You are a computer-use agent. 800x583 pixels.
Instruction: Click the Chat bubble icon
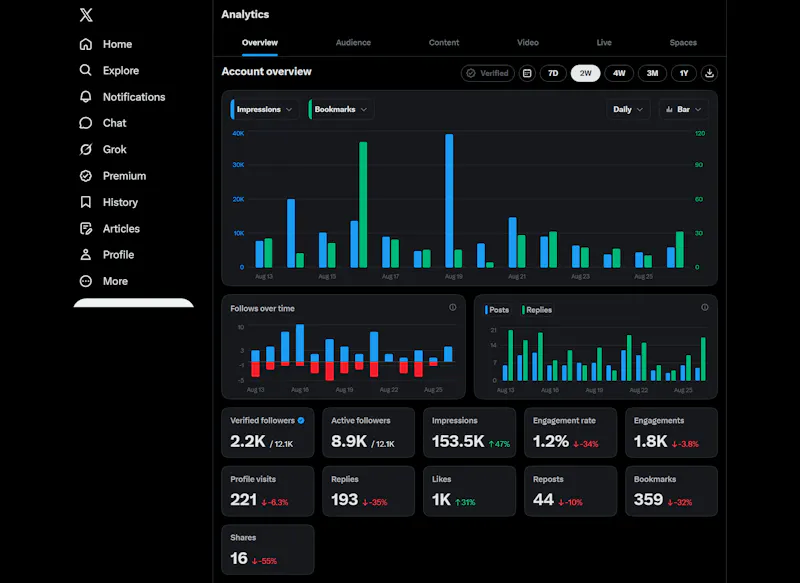tap(86, 123)
